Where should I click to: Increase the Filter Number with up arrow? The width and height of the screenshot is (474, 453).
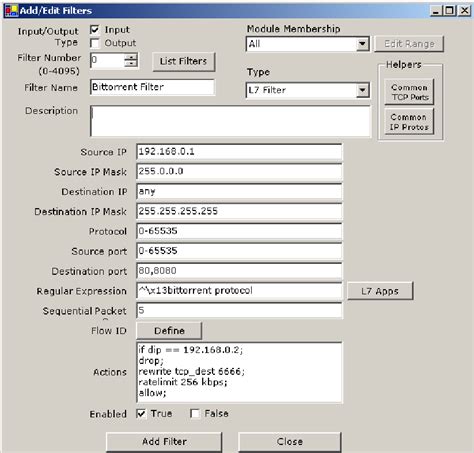[131, 57]
